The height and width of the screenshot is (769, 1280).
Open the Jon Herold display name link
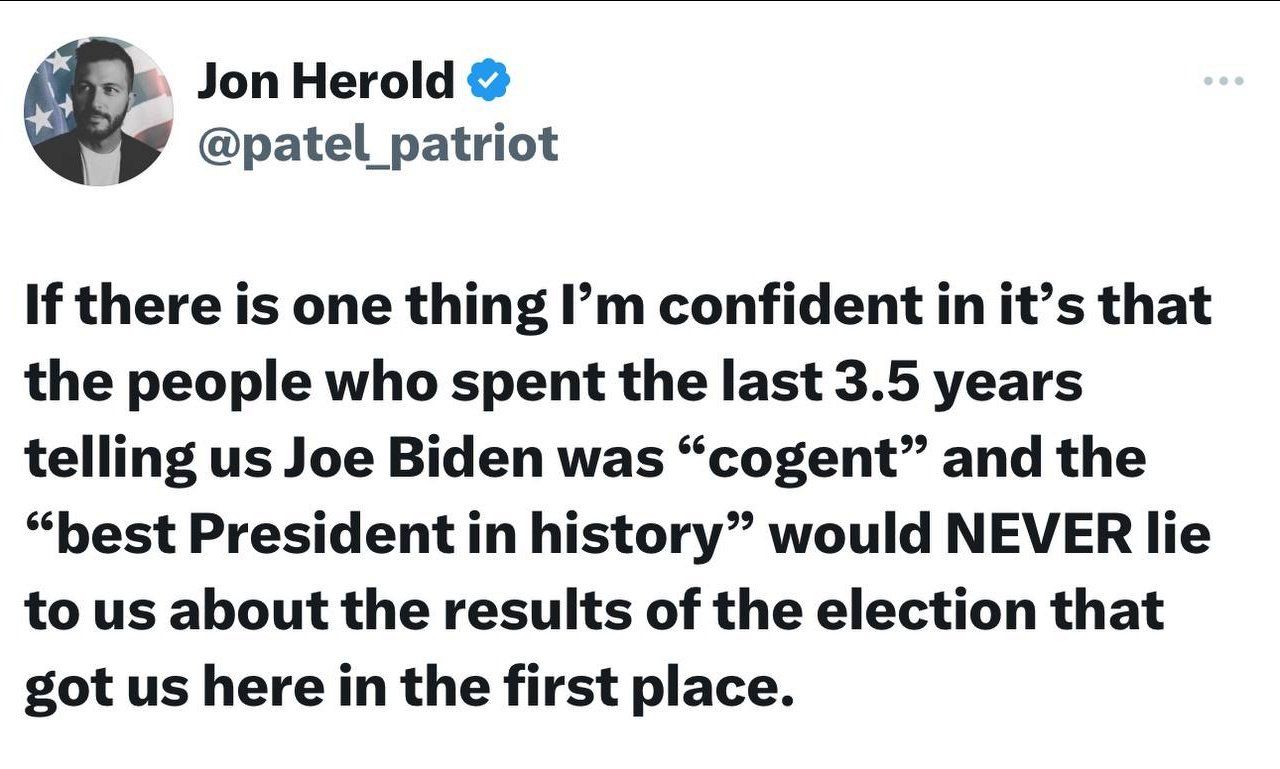[326, 82]
